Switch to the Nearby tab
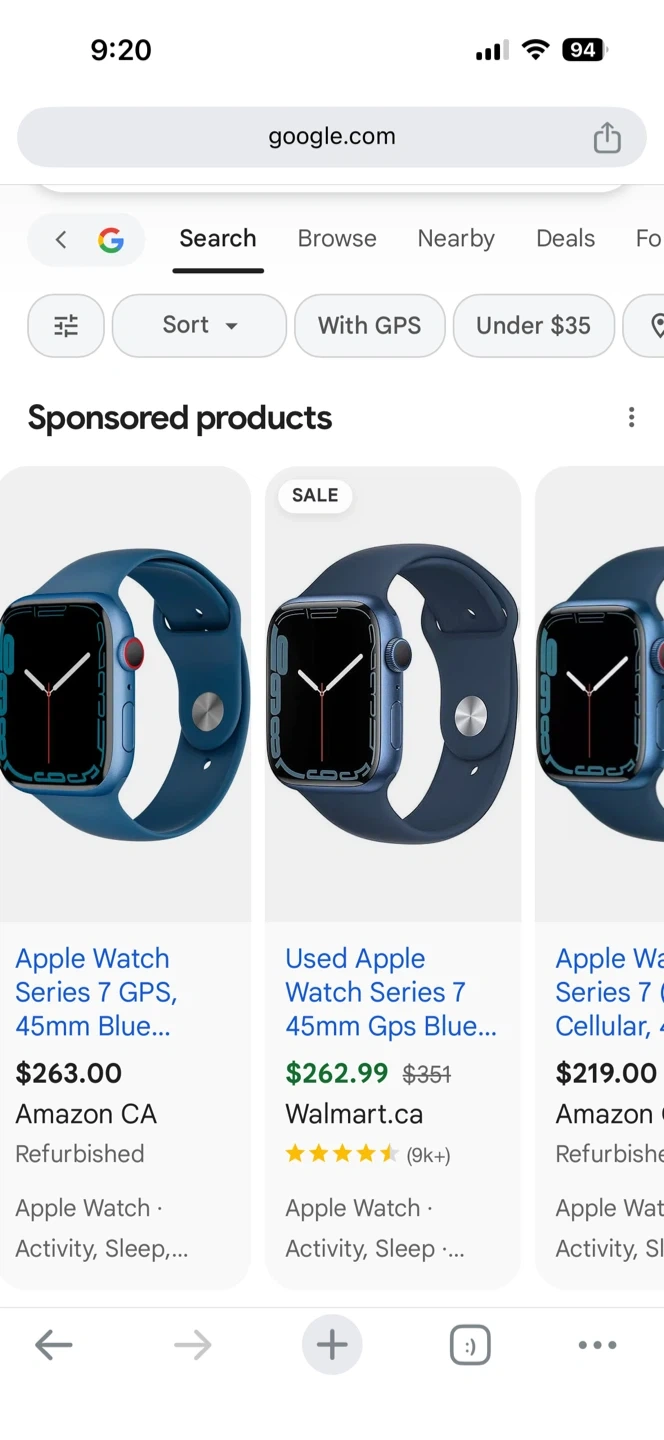 [x=456, y=239]
